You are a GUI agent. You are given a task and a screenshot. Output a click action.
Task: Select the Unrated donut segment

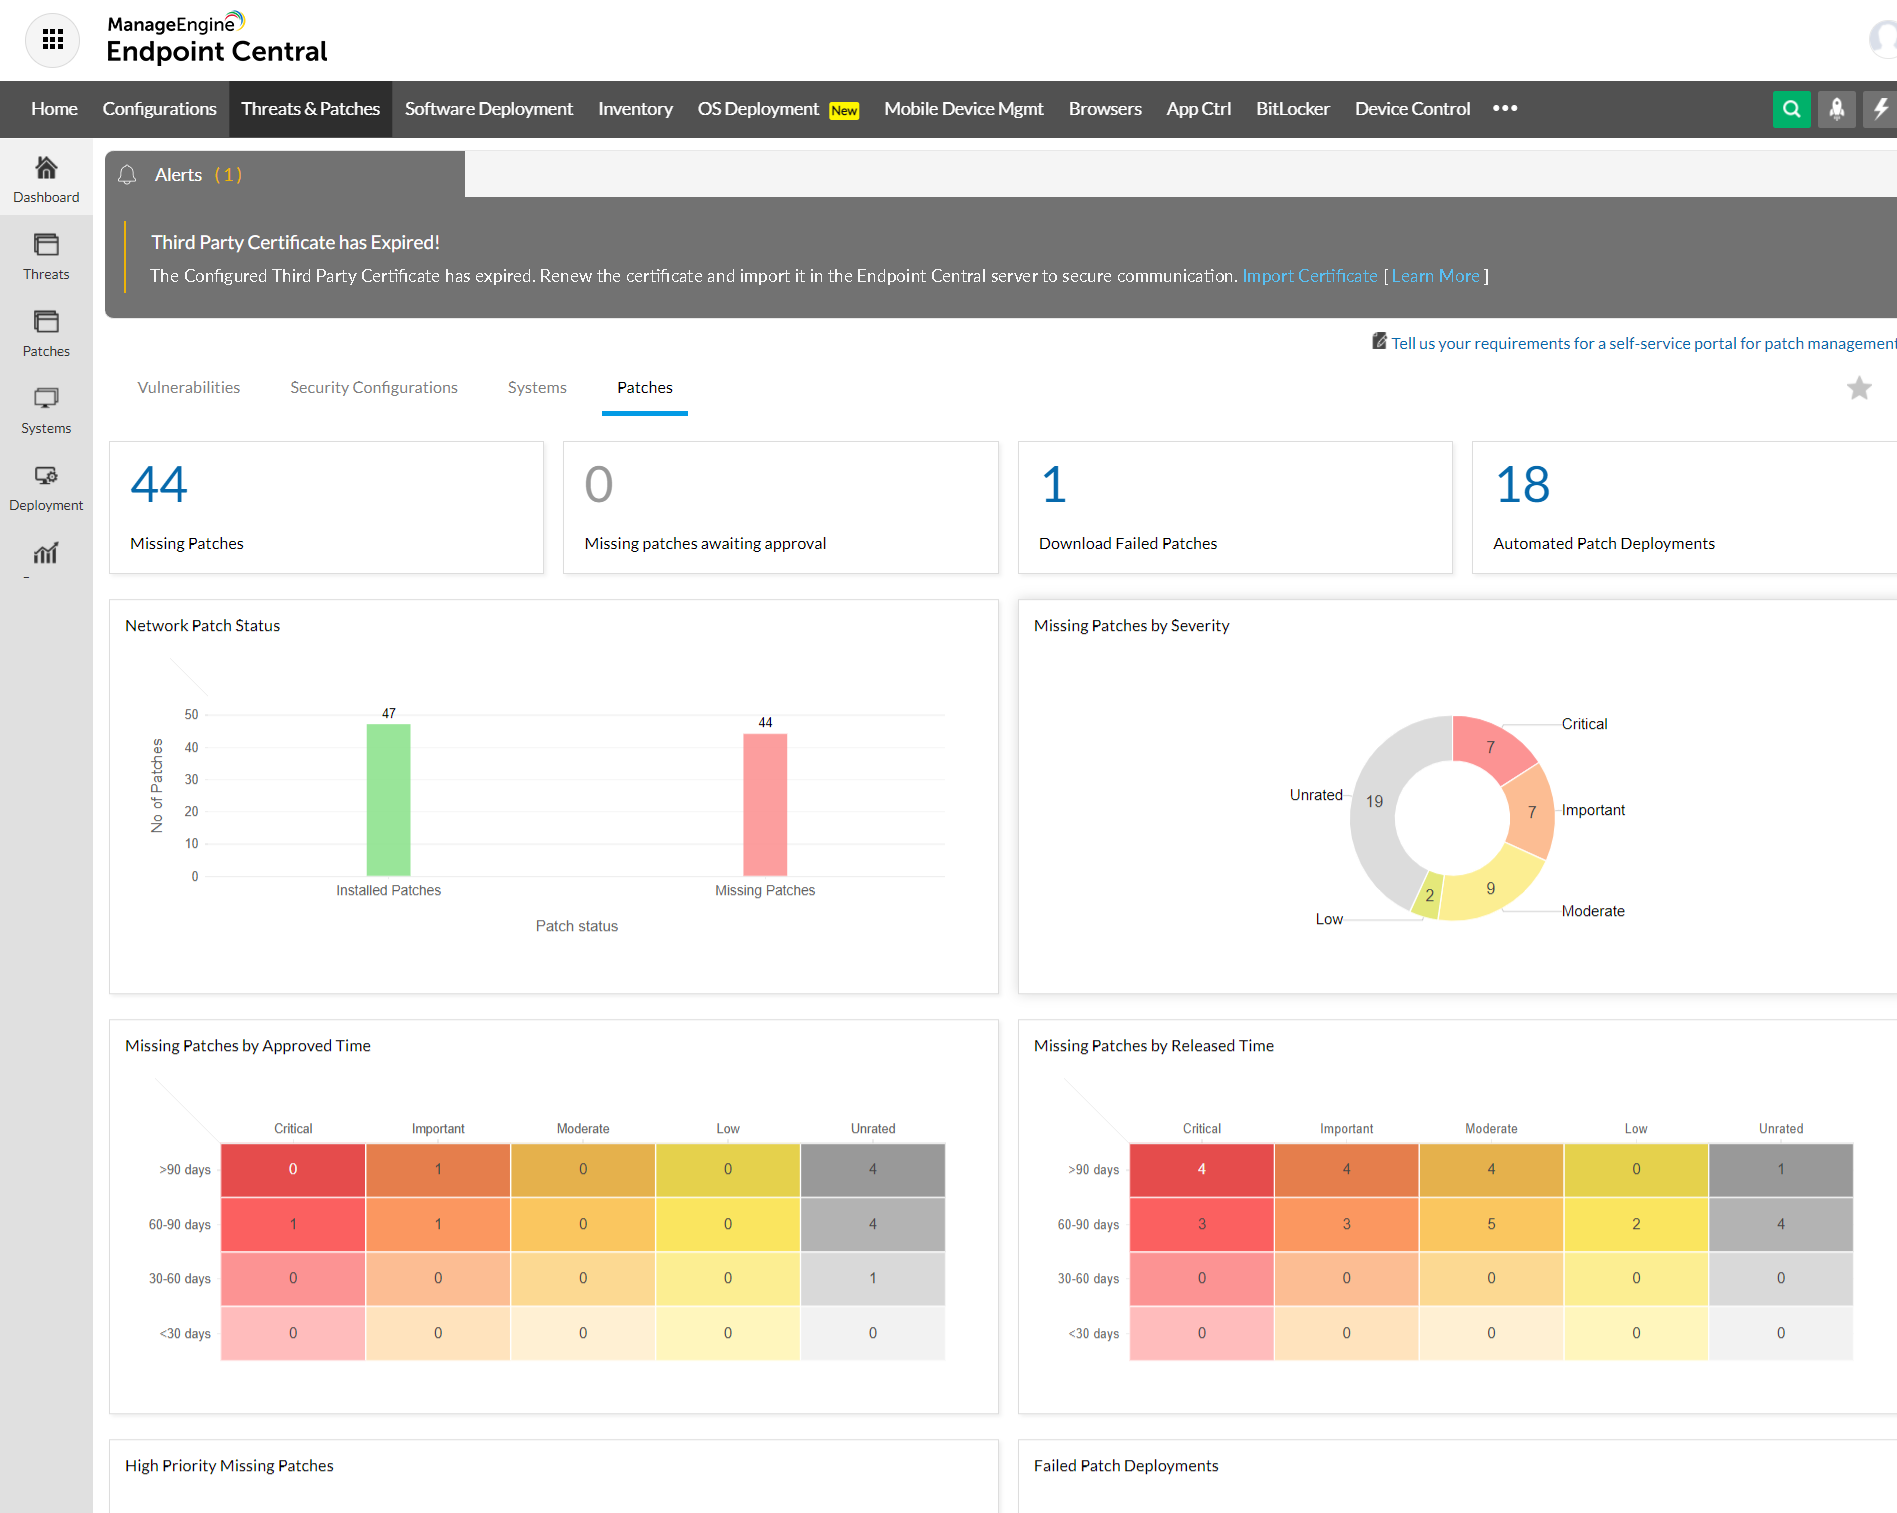coord(1375,801)
